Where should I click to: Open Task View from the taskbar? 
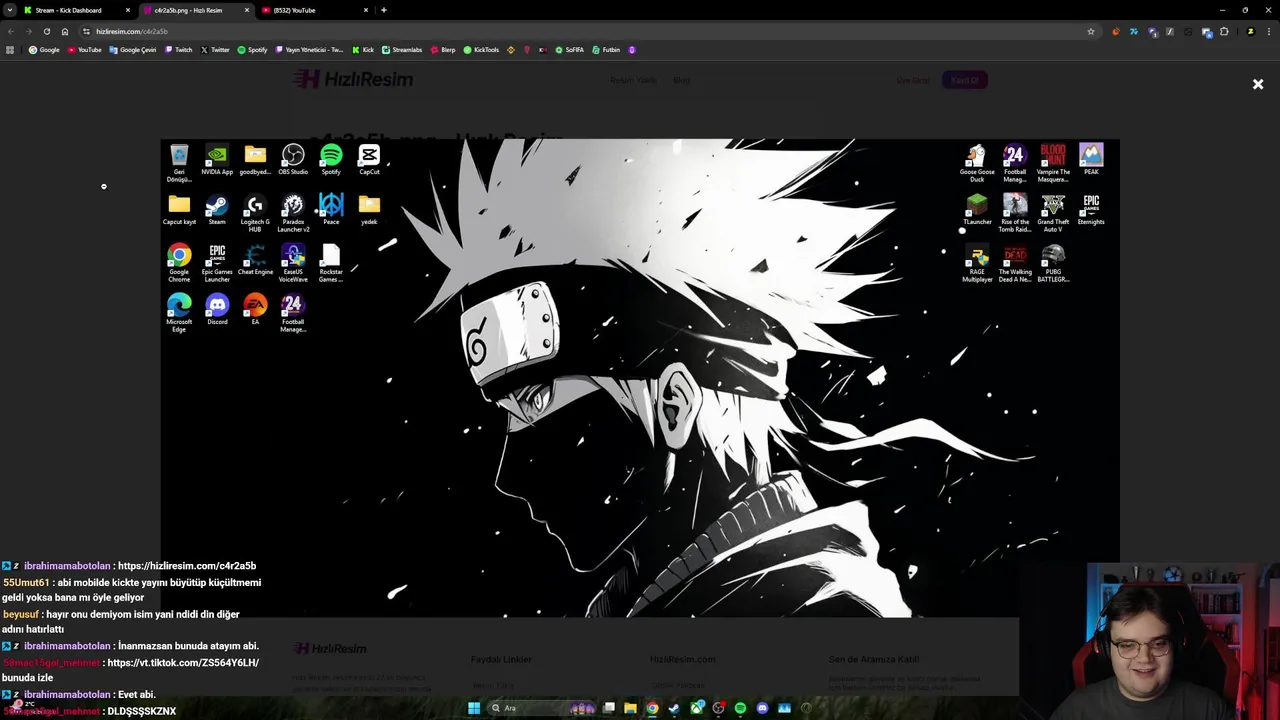point(608,708)
